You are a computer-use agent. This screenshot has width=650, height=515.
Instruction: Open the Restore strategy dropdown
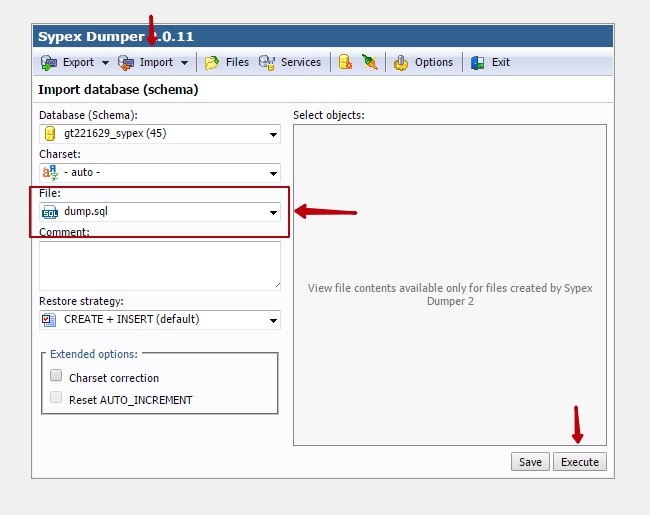160,320
